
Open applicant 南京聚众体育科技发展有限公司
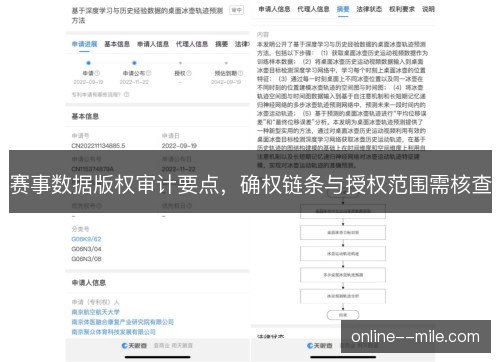click(x=114, y=332)
